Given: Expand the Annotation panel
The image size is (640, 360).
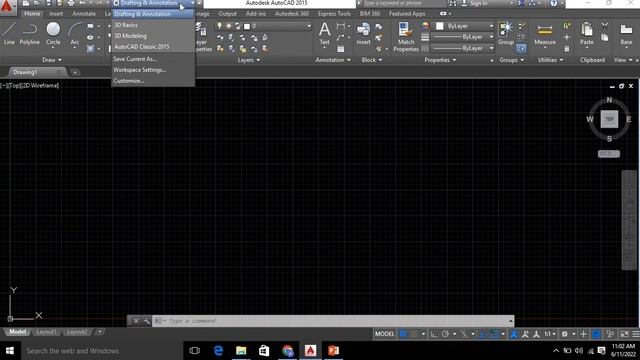Looking at the screenshot, I should [333, 60].
